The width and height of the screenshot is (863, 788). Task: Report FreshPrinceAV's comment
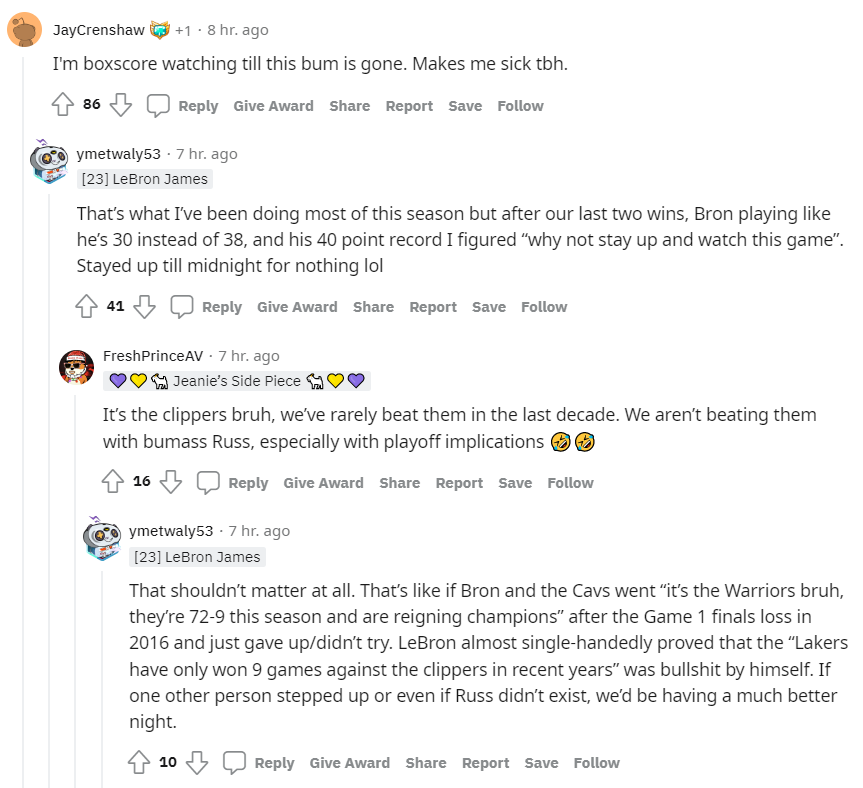(459, 483)
